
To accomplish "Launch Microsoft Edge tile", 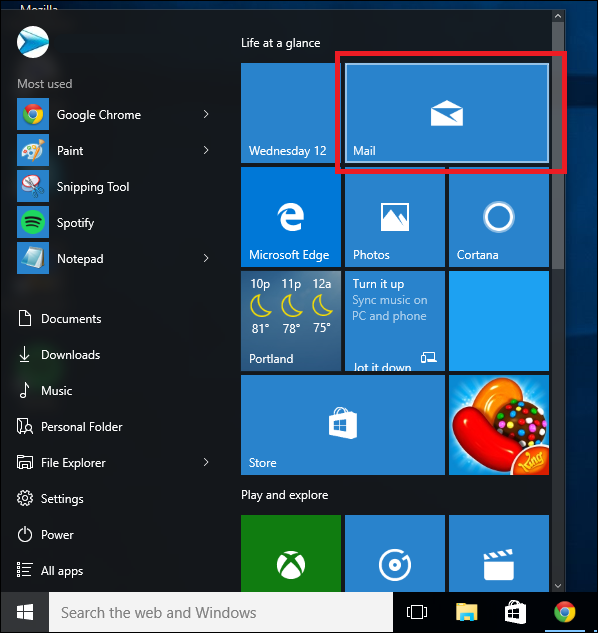I will tap(291, 217).
